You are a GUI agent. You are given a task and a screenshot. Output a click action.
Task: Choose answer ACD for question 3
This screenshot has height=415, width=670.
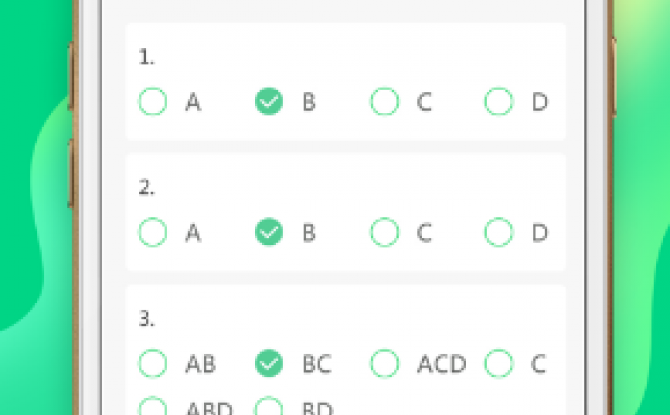pos(385,364)
